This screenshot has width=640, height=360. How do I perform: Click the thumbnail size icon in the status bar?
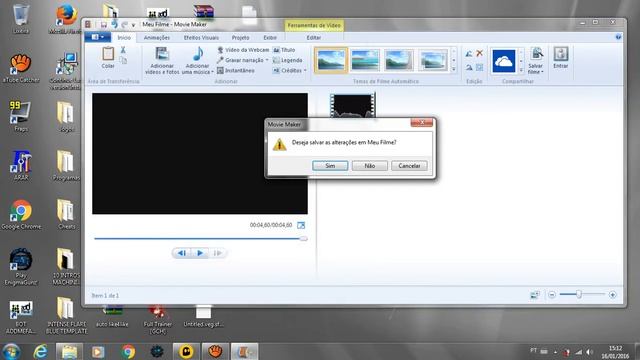pos(535,295)
